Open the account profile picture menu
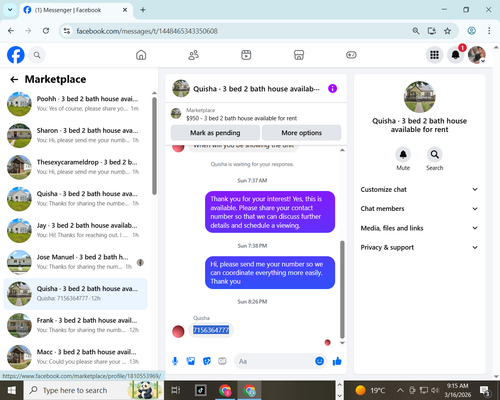Viewport: 500px width, 400px height. [x=477, y=55]
